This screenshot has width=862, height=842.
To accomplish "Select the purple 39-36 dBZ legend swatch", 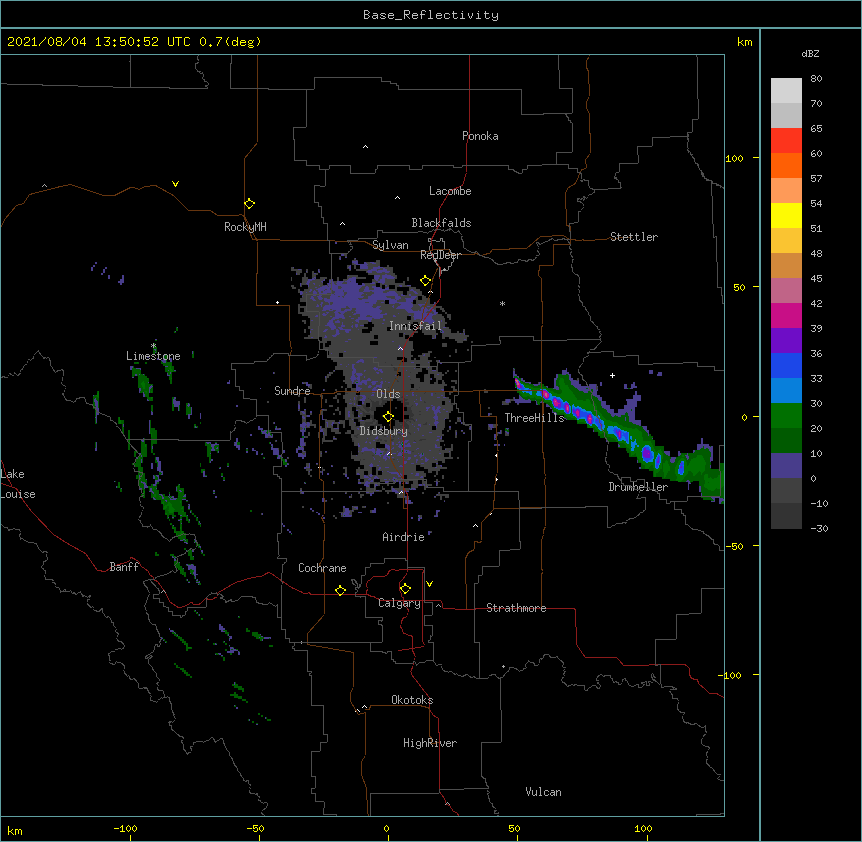I will (786, 341).
